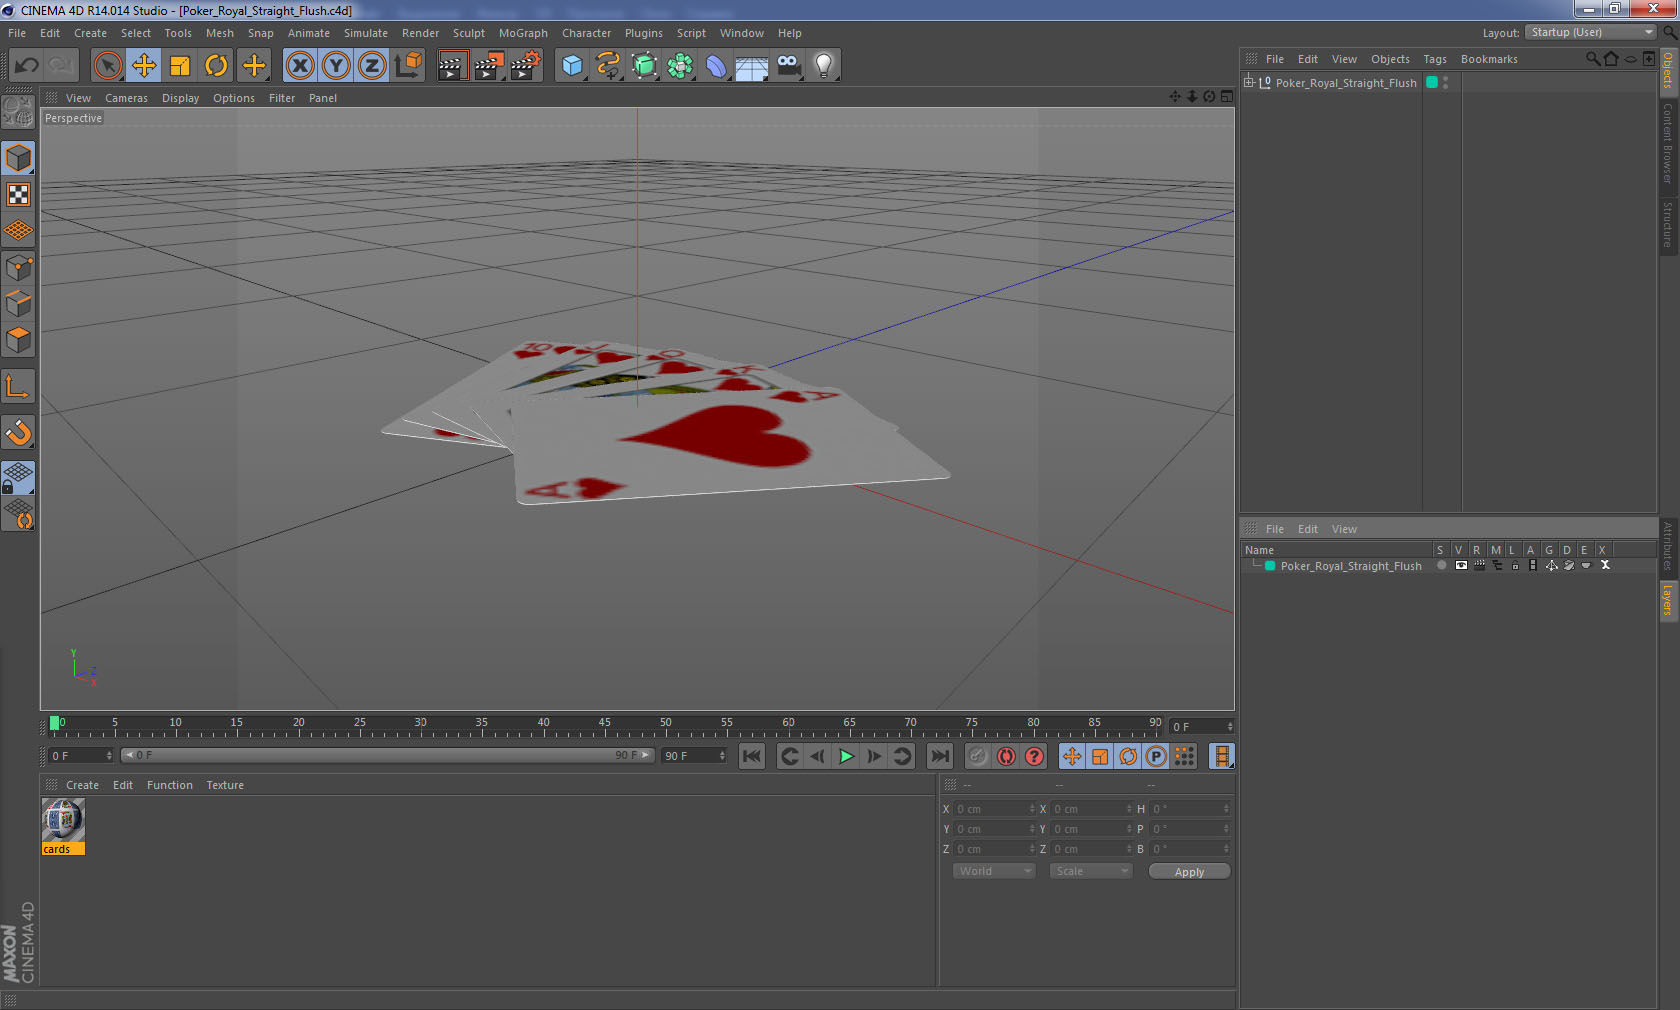Screen dimensions: 1680x1010
Task: Click the Undo arrow icon
Action: (x=26, y=66)
